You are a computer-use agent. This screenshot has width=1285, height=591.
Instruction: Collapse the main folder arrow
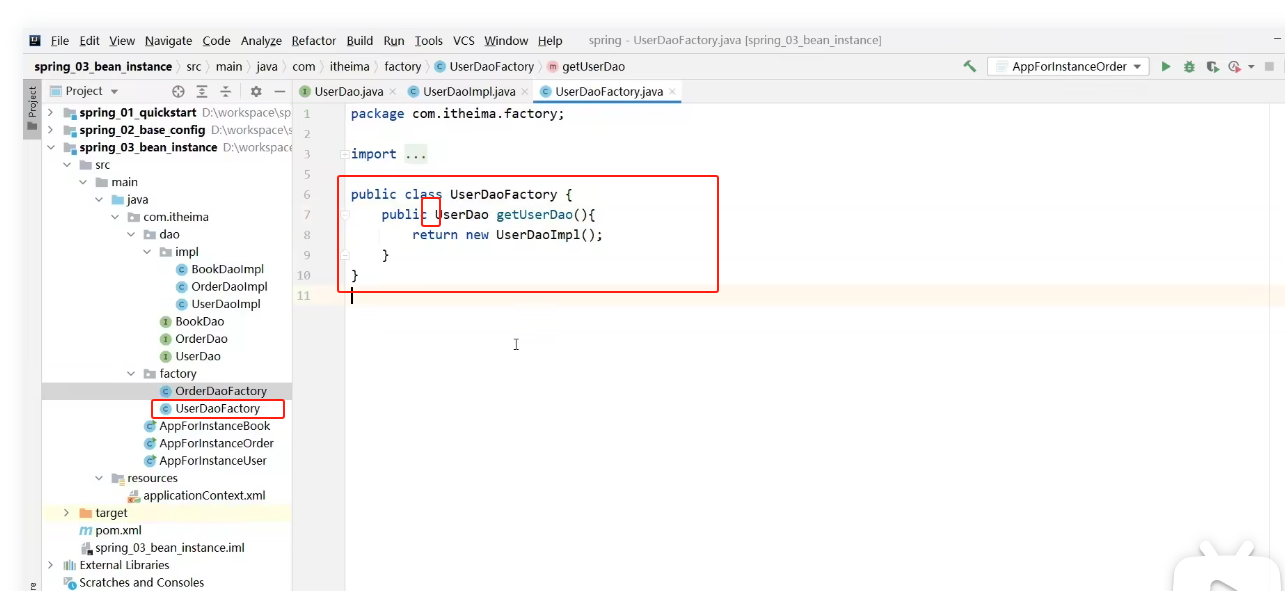point(84,182)
